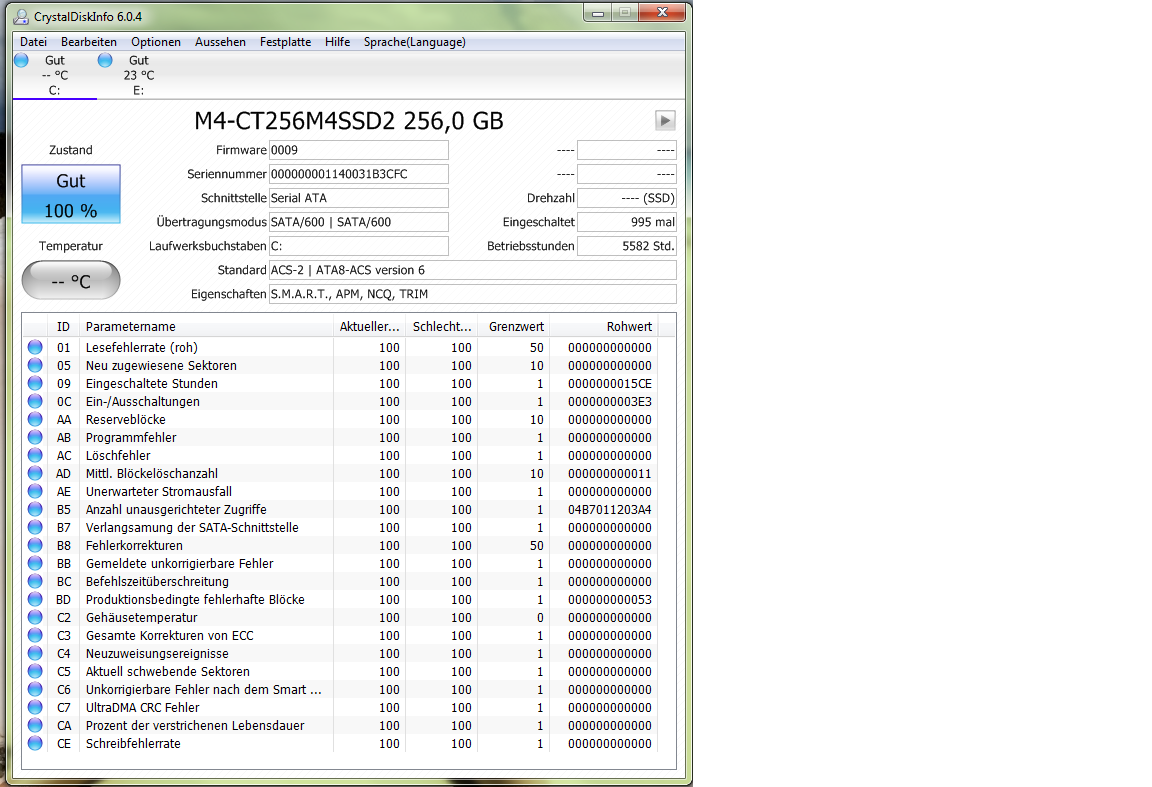The width and height of the screenshot is (1152, 787).
Task: Open the Sprache(Language) menu
Action: pos(414,42)
